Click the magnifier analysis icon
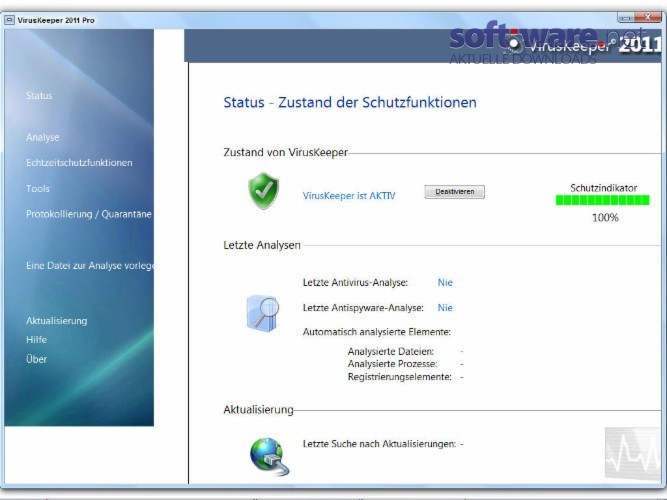The height and width of the screenshot is (500, 667). [x=263, y=313]
